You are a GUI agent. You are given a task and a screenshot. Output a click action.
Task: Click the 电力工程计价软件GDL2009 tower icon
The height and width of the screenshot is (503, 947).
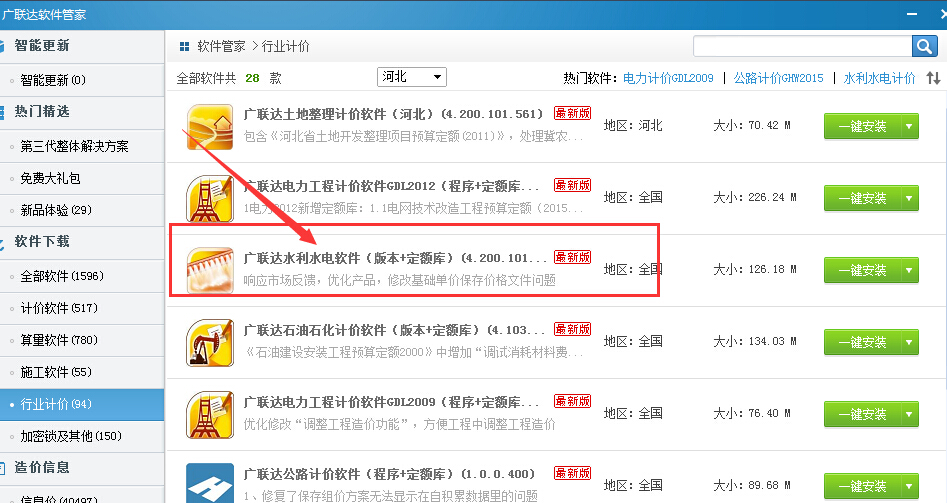click(x=210, y=414)
